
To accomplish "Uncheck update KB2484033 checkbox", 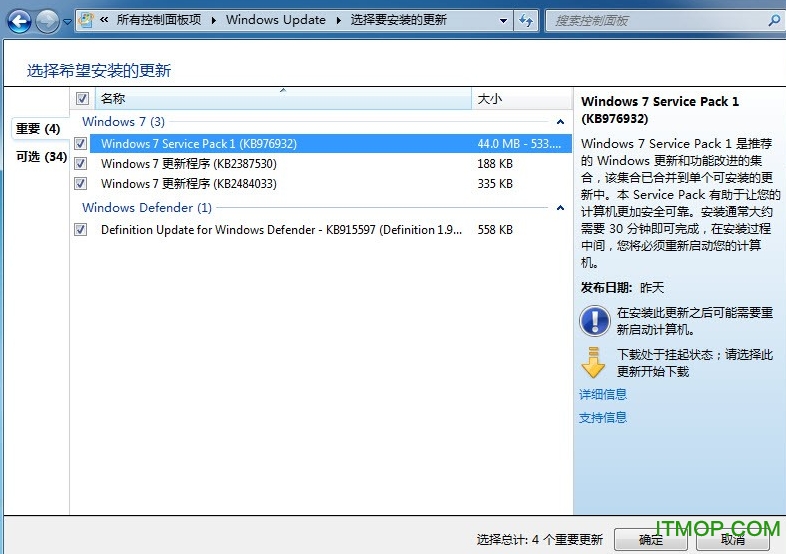I will (x=81, y=184).
